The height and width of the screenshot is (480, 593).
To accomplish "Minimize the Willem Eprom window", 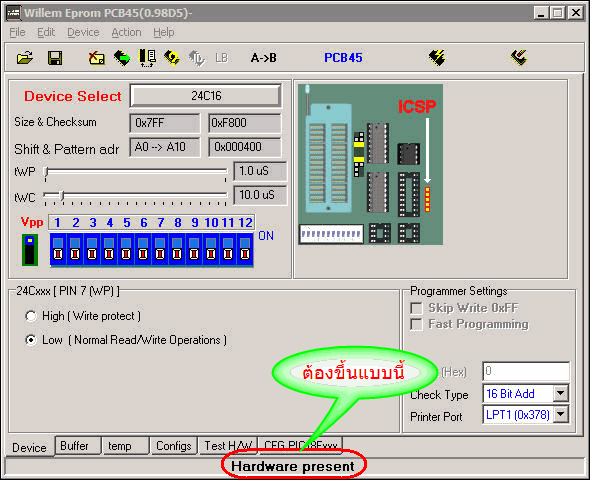I will click(x=541, y=13).
